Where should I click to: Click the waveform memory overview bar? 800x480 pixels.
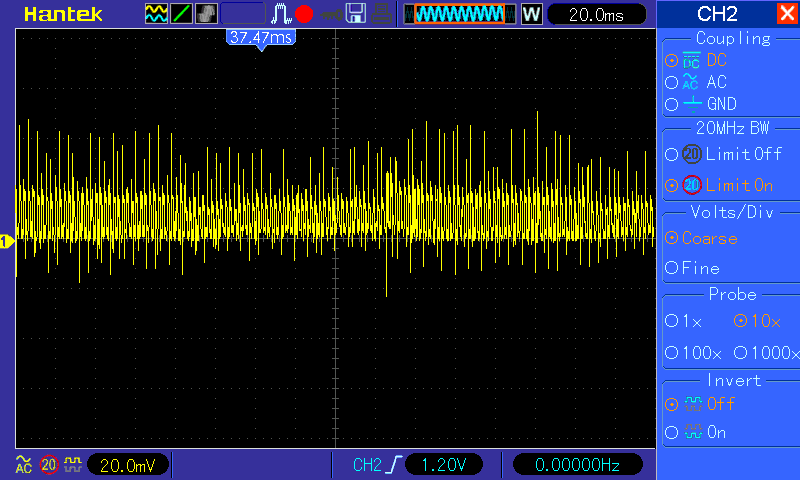pyautogui.click(x=460, y=14)
